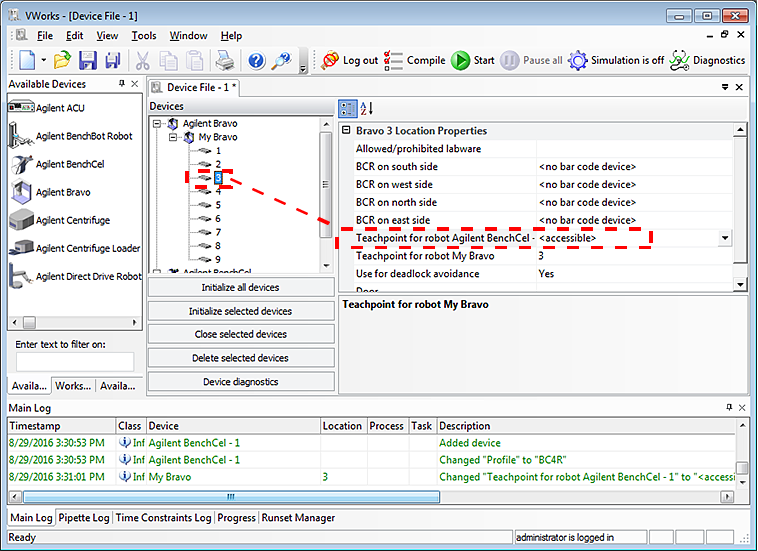
Task: Click the Compile toolbar icon
Action: (394, 60)
